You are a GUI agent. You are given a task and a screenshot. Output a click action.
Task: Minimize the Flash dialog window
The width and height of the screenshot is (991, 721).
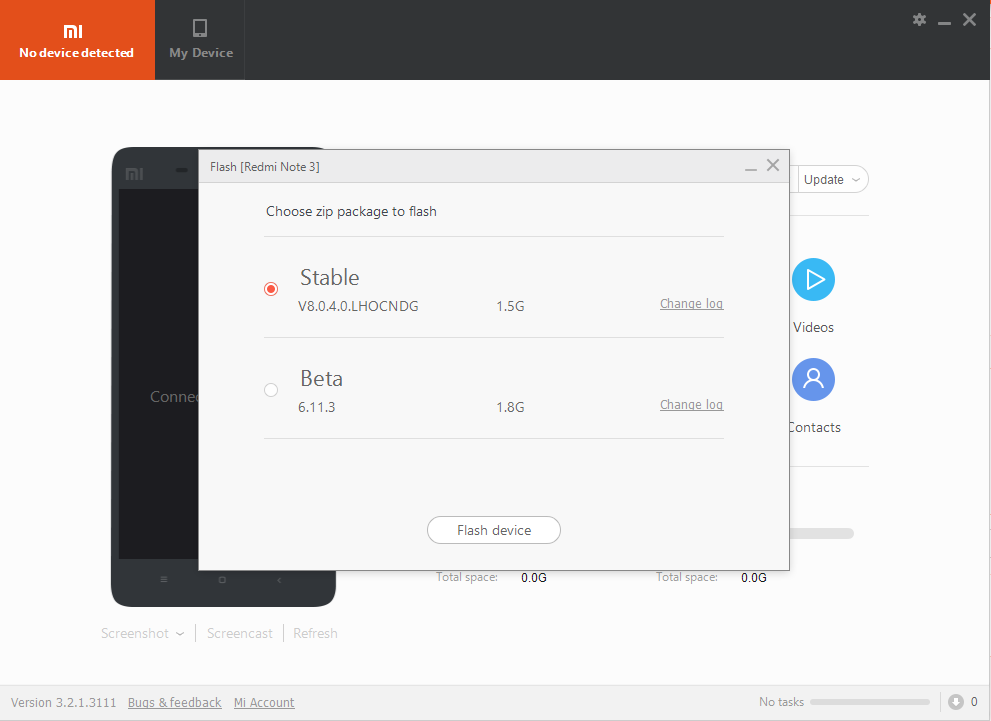point(751,167)
